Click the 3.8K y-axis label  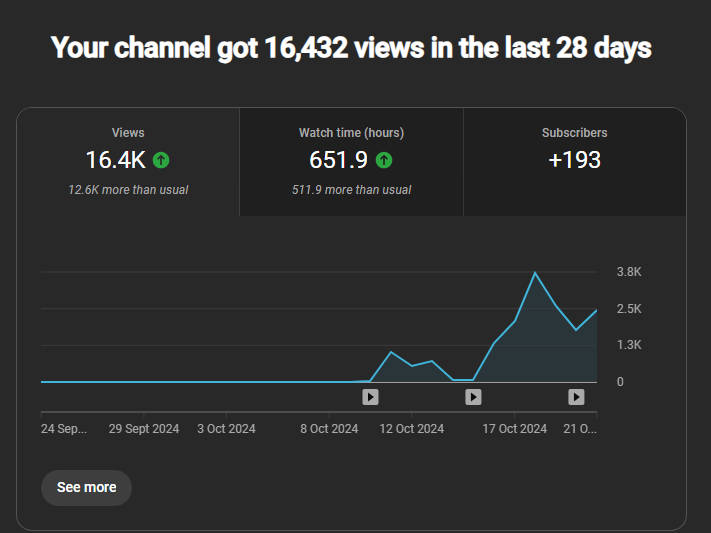[x=629, y=272]
